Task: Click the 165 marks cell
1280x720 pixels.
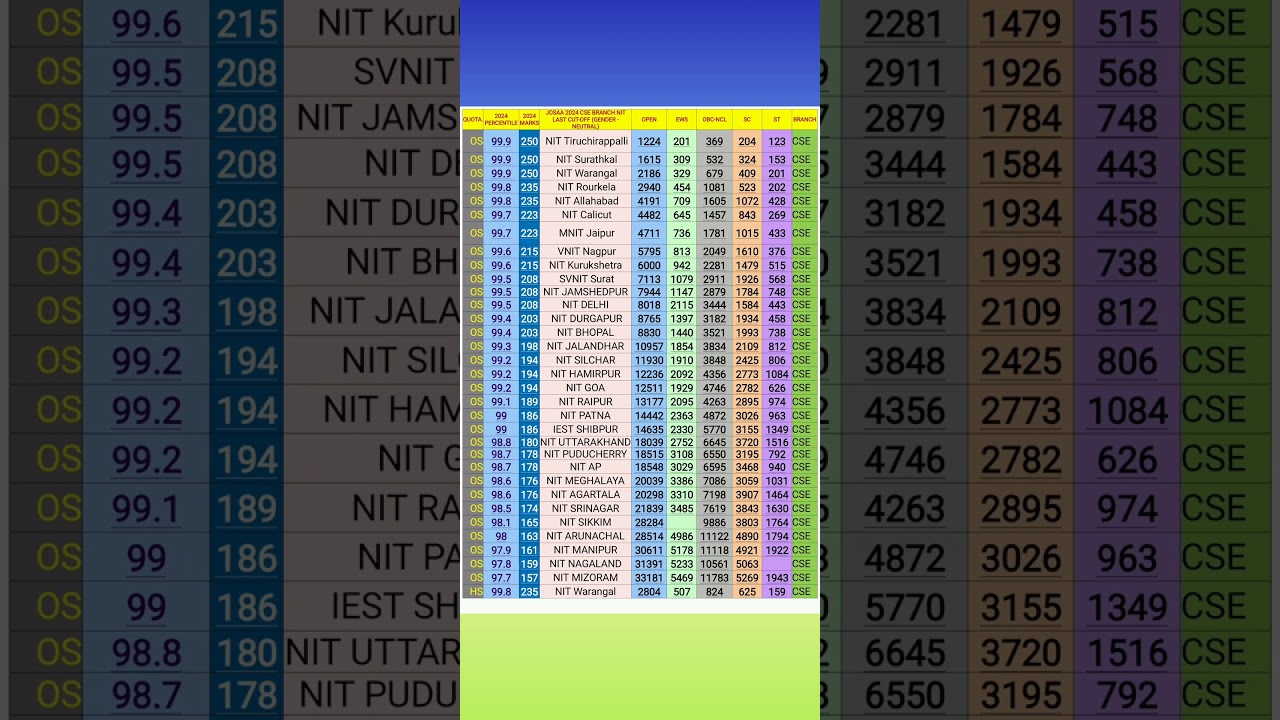Action: point(529,522)
